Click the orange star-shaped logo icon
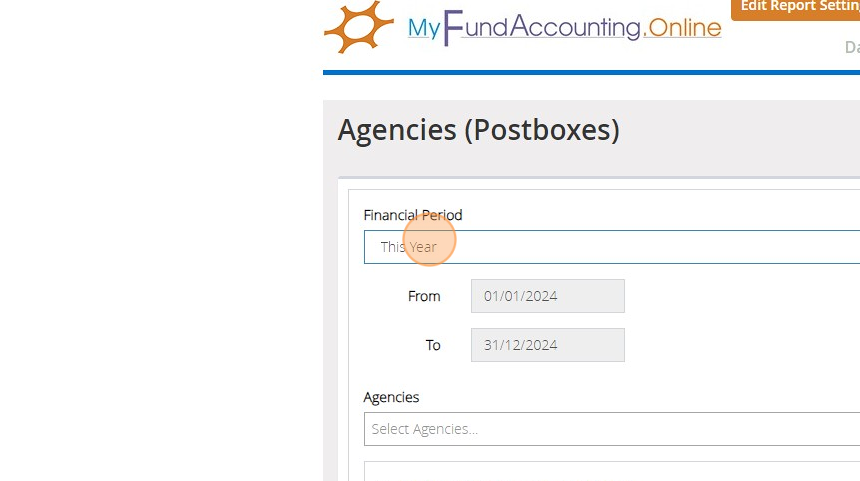860x481 pixels. point(359,27)
